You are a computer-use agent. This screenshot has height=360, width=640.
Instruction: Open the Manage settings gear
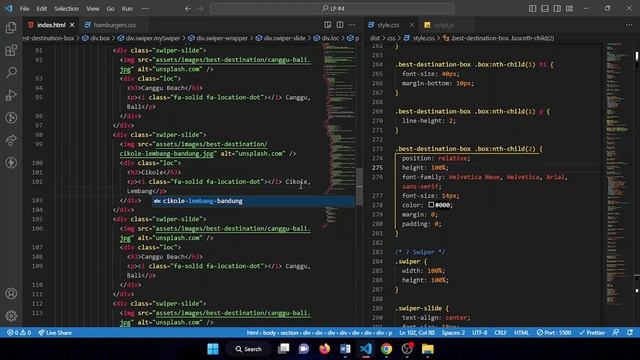[11, 316]
